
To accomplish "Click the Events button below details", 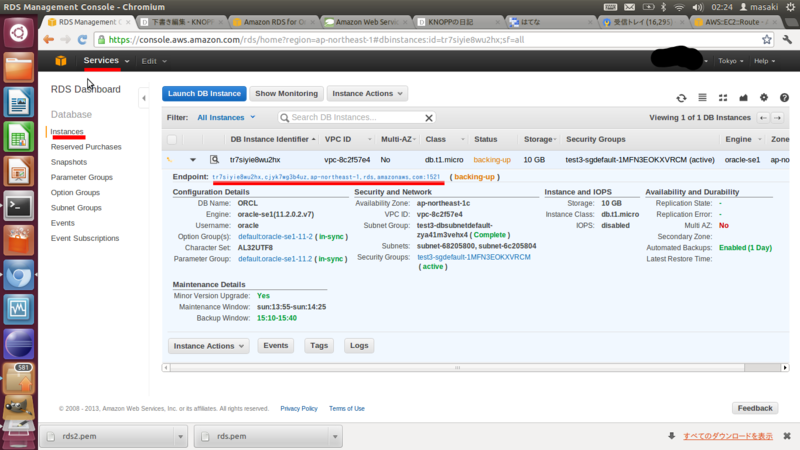I will pyautogui.click(x=276, y=345).
